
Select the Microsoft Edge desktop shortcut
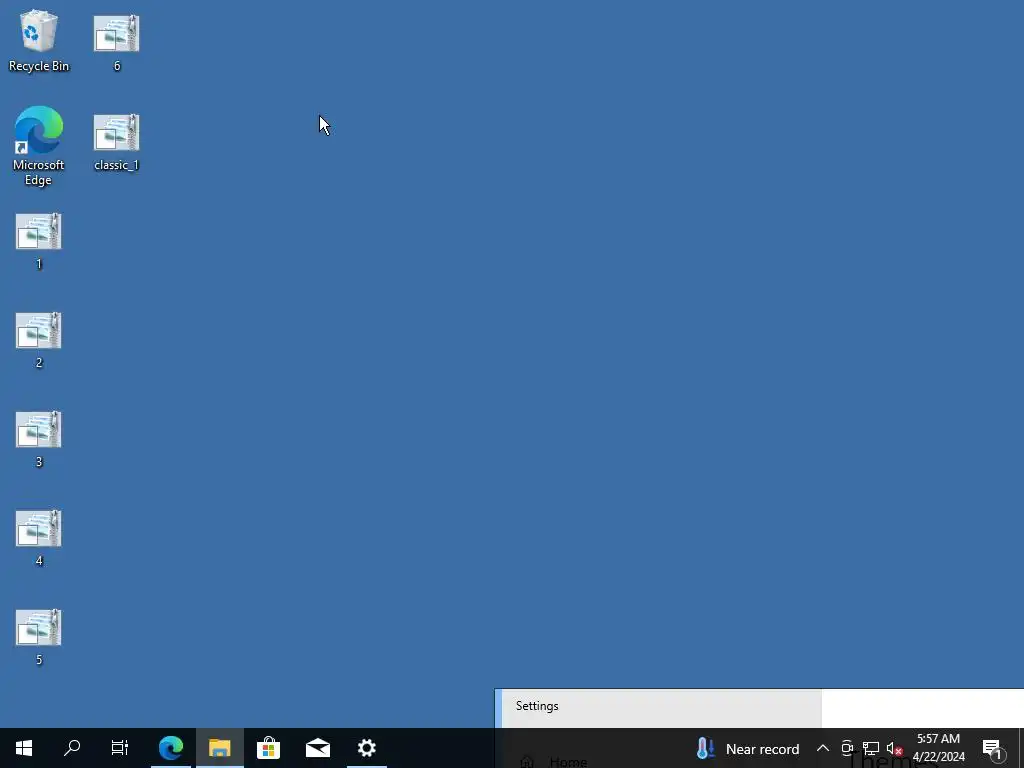tap(39, 146)
